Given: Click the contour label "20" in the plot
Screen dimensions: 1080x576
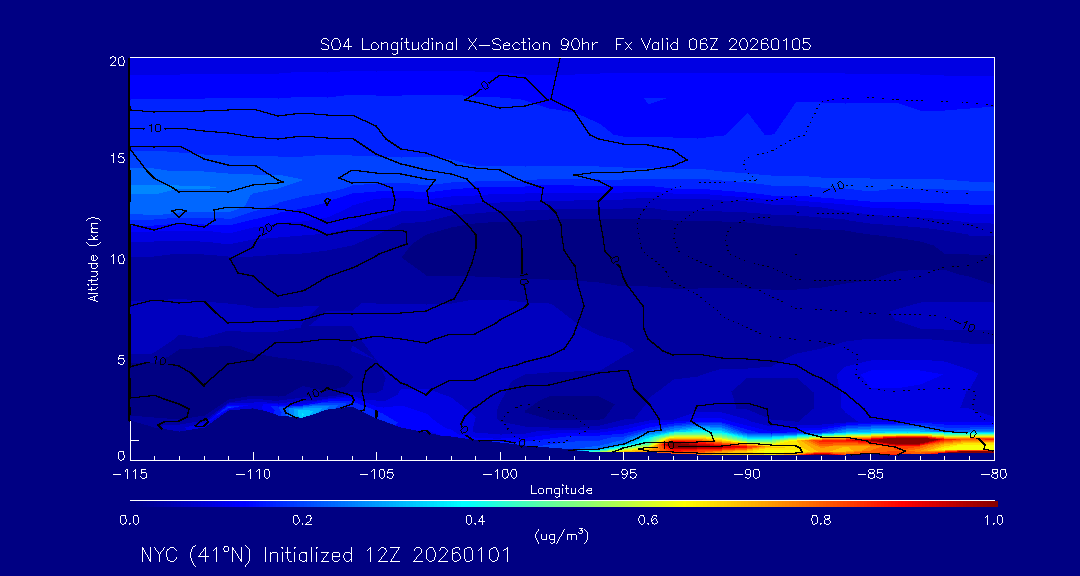Looking at the screenshot, I should coord(267,231).
